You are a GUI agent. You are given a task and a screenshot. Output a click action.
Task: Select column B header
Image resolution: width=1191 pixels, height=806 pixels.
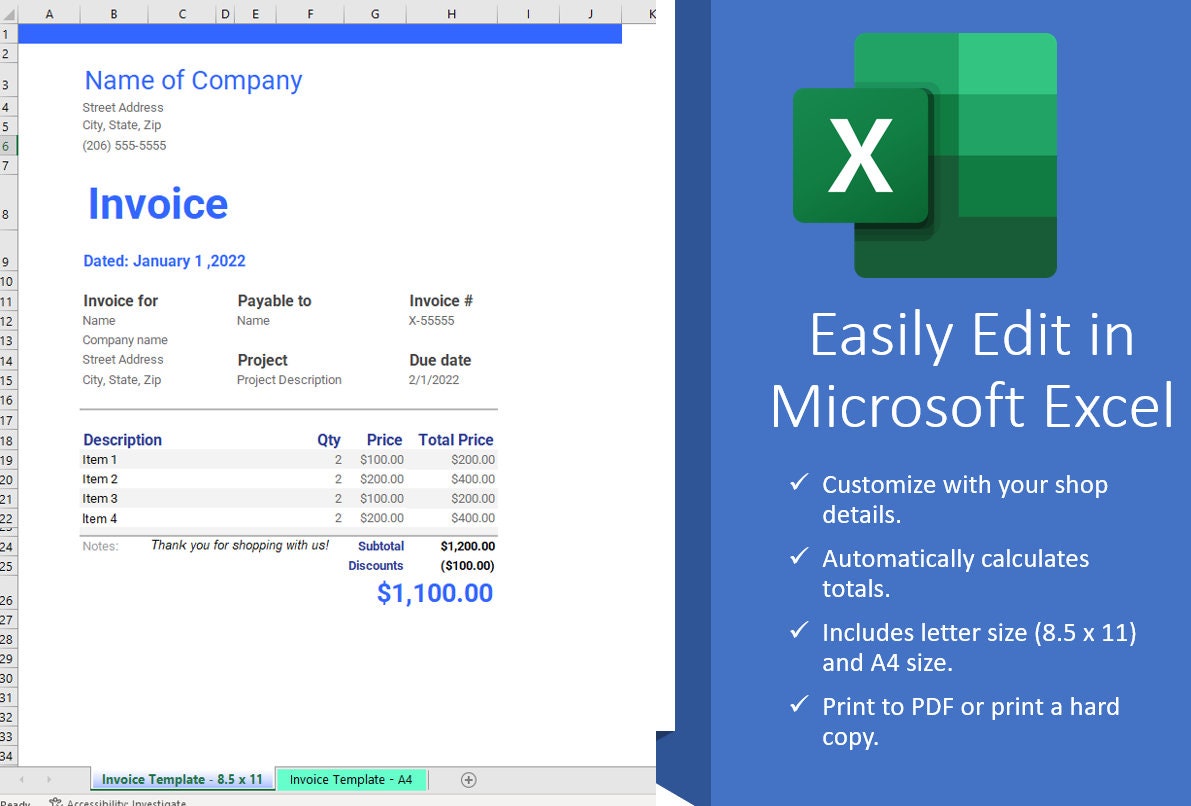(114, 14)
